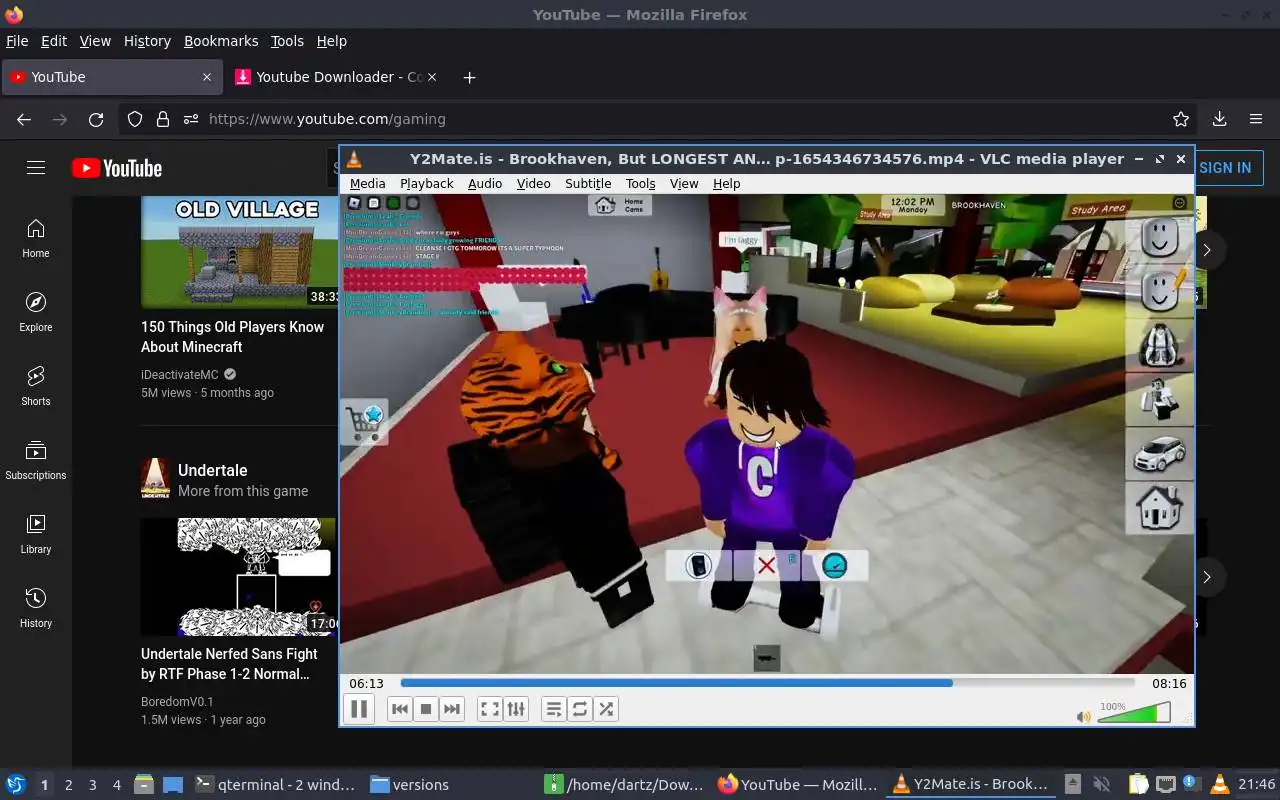Seek on the VLC playback progress bar
The height and width of the screenshot is (800, 1280).
tap(767, 684)
